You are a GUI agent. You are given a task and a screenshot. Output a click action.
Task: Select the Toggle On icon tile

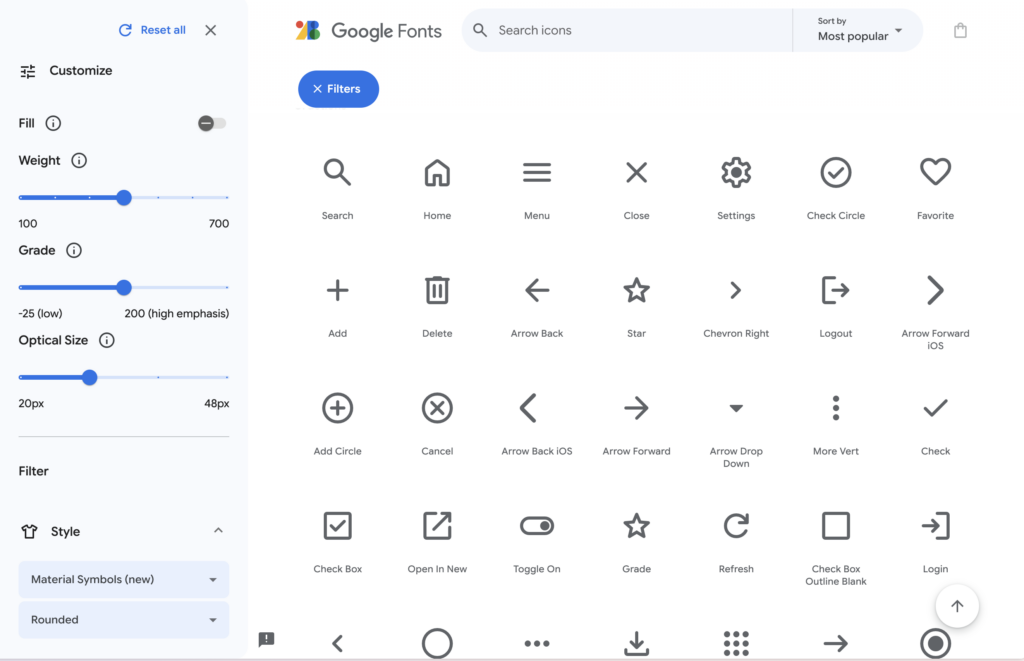(x=537, y=526)
